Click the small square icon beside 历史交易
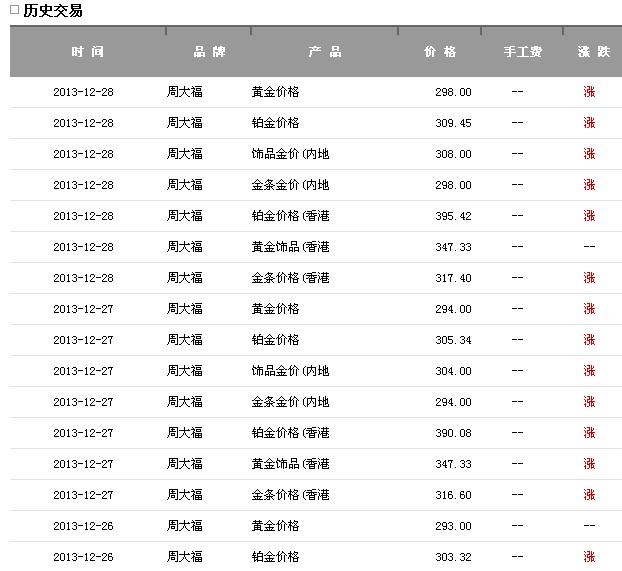 tap(14, 10)
